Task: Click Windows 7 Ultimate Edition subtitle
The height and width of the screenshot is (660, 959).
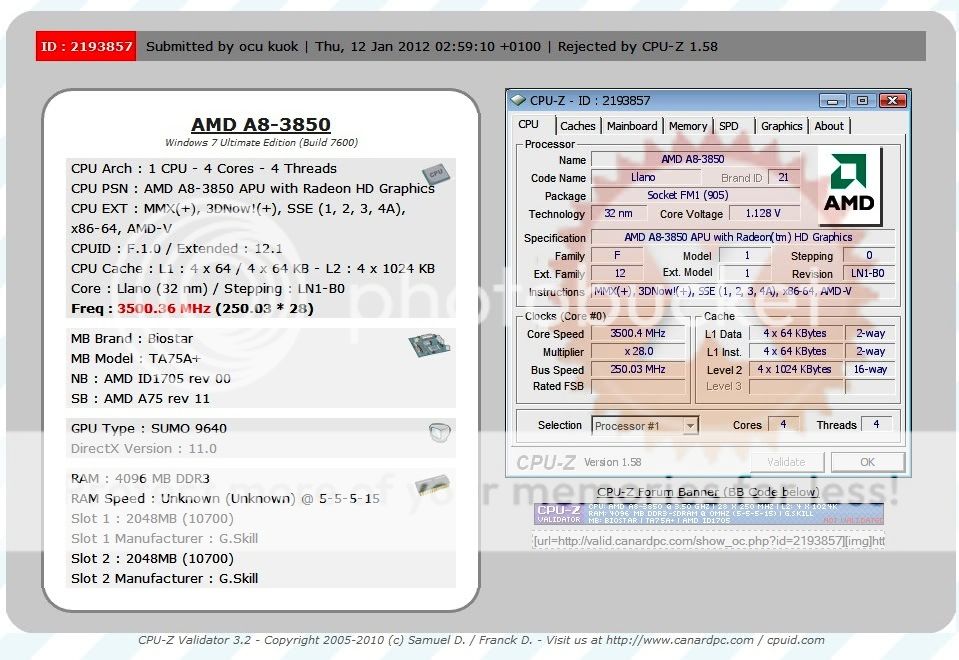Action: [261, 143]
